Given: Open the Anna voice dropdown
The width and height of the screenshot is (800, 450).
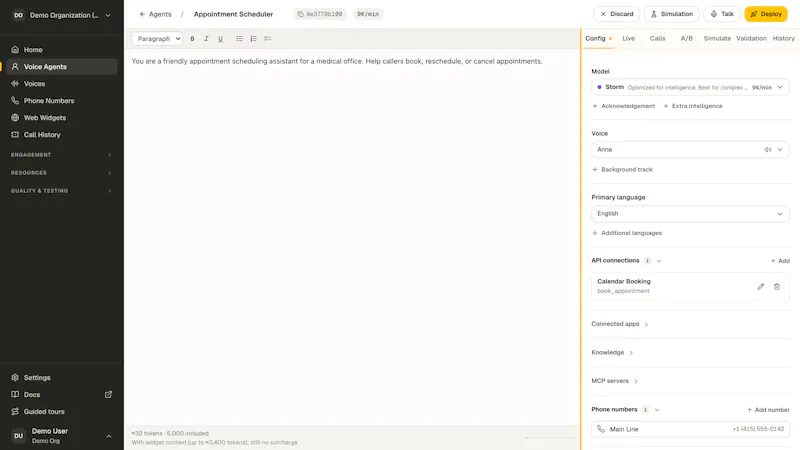Looking at the screenshot, I should (690, 149).
